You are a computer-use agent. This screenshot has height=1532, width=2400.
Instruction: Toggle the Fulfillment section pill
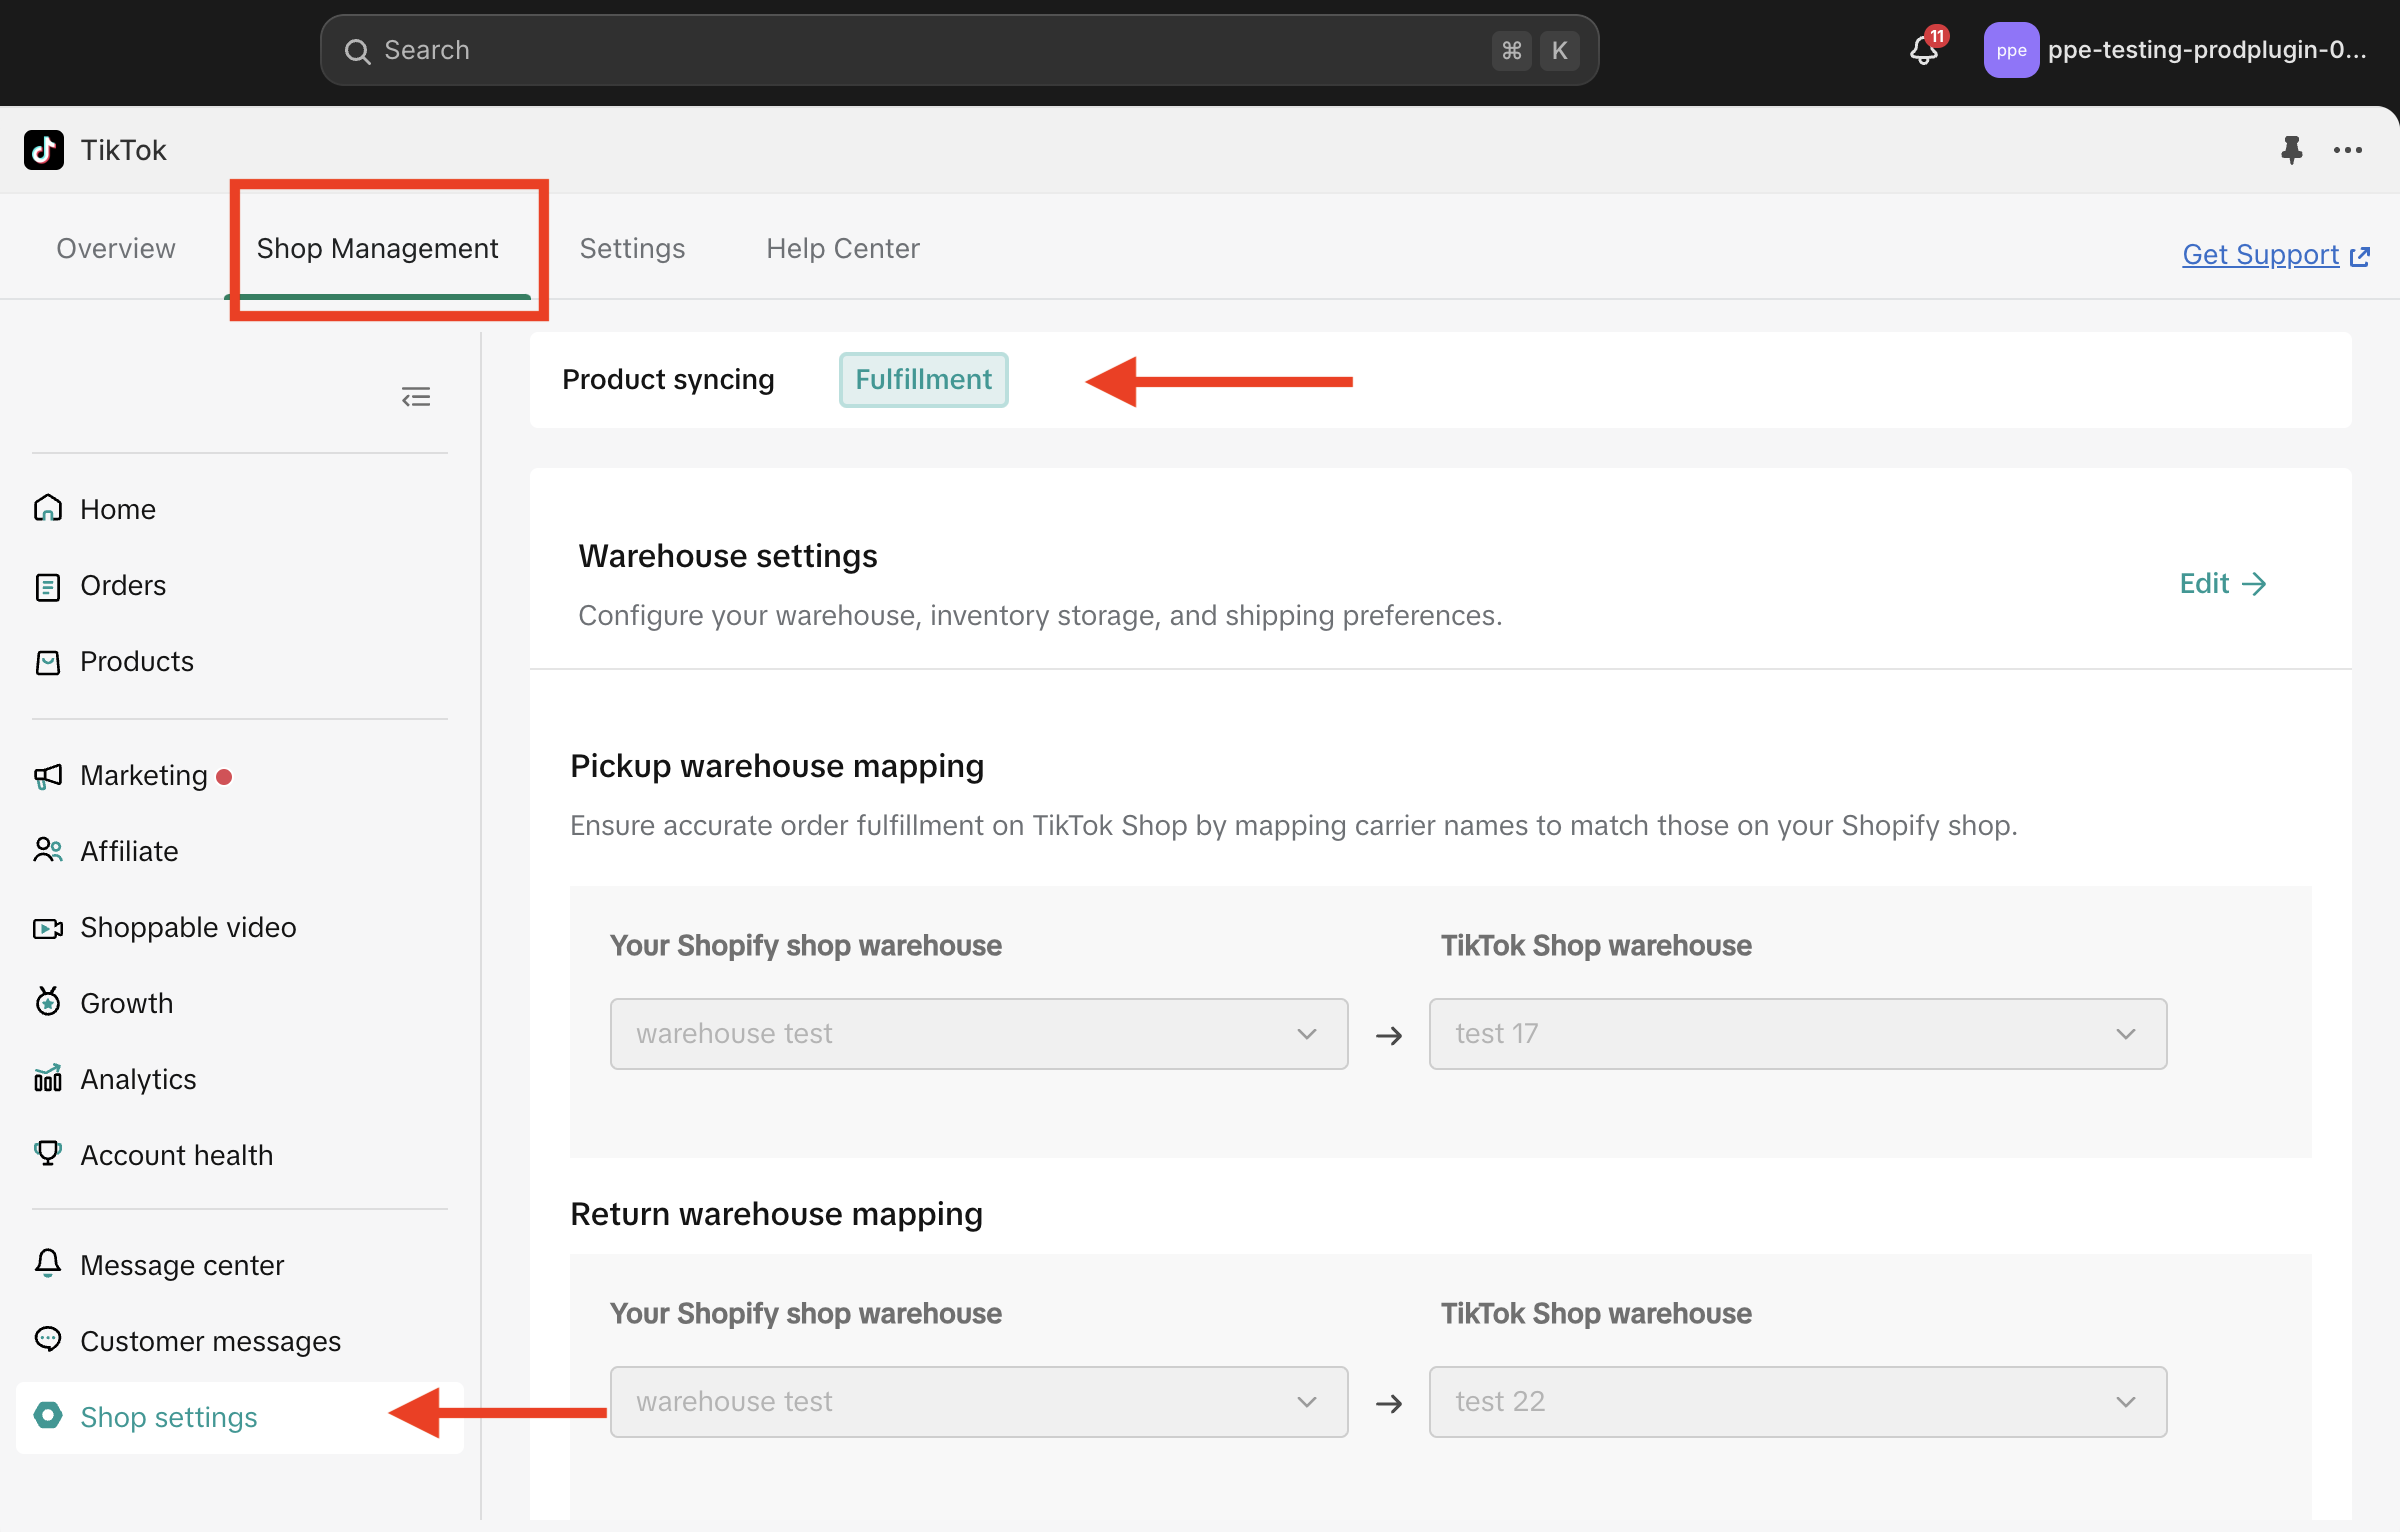[x=923, y=380]
